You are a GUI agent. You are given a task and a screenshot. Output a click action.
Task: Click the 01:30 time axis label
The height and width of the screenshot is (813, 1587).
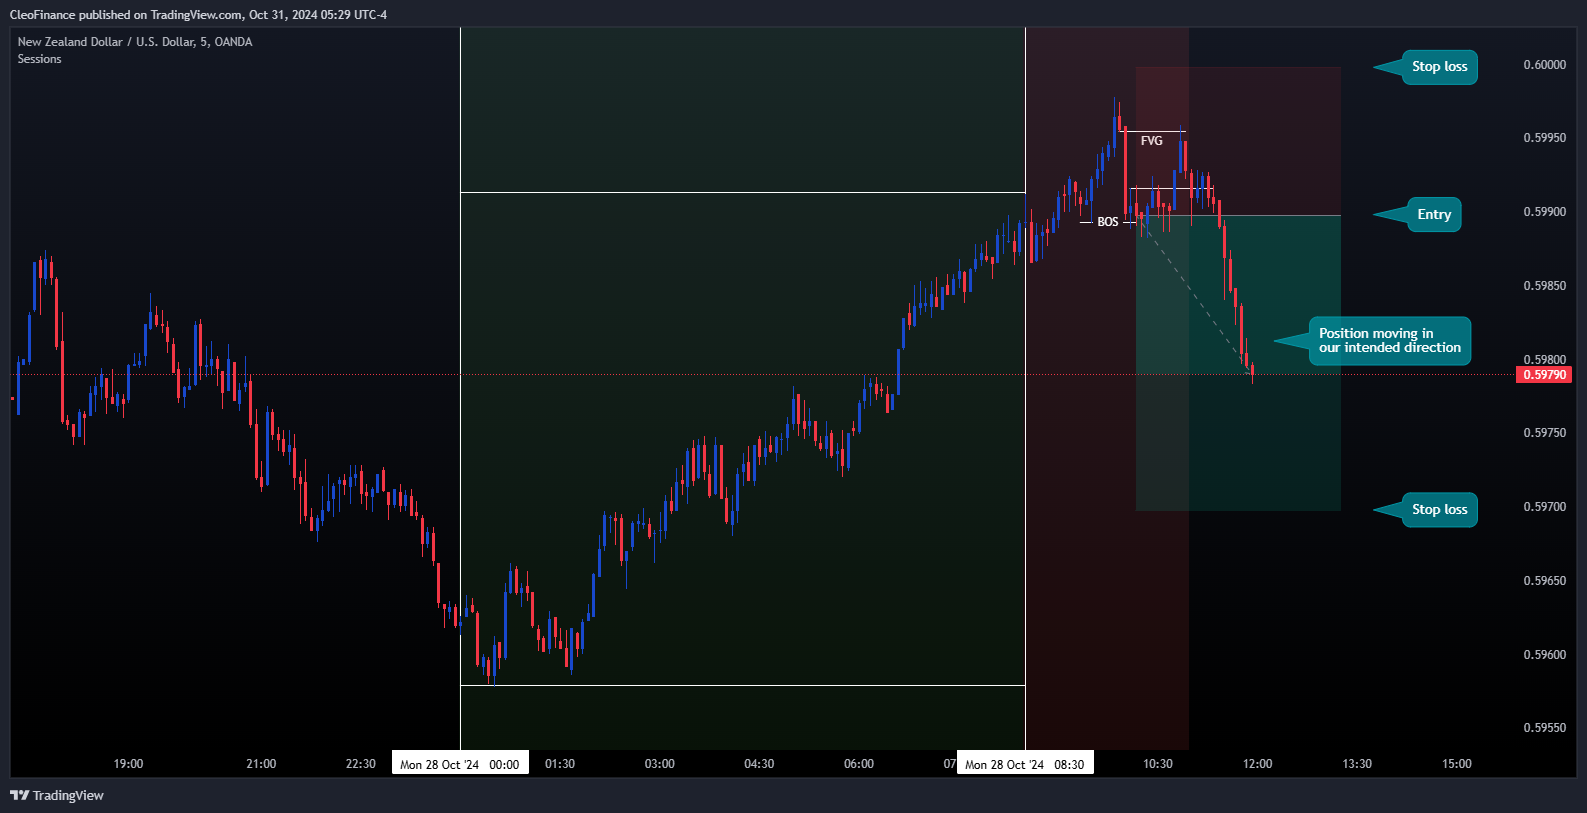tap(560, 764)
